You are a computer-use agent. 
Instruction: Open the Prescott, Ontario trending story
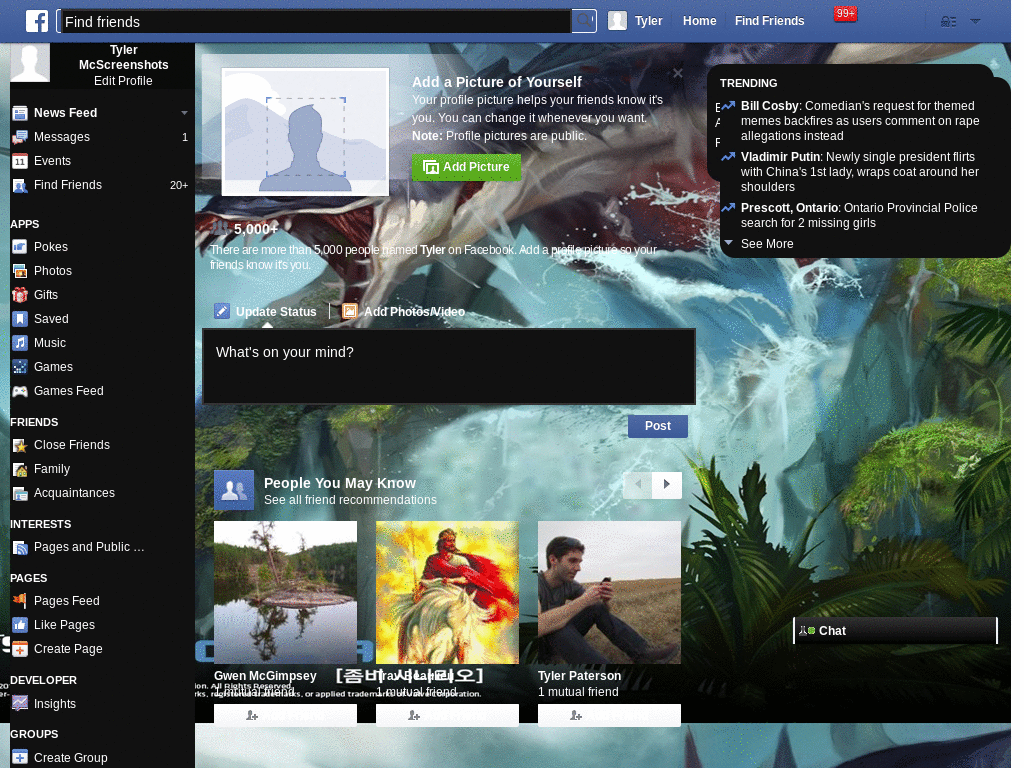click(x=859, y=216)
